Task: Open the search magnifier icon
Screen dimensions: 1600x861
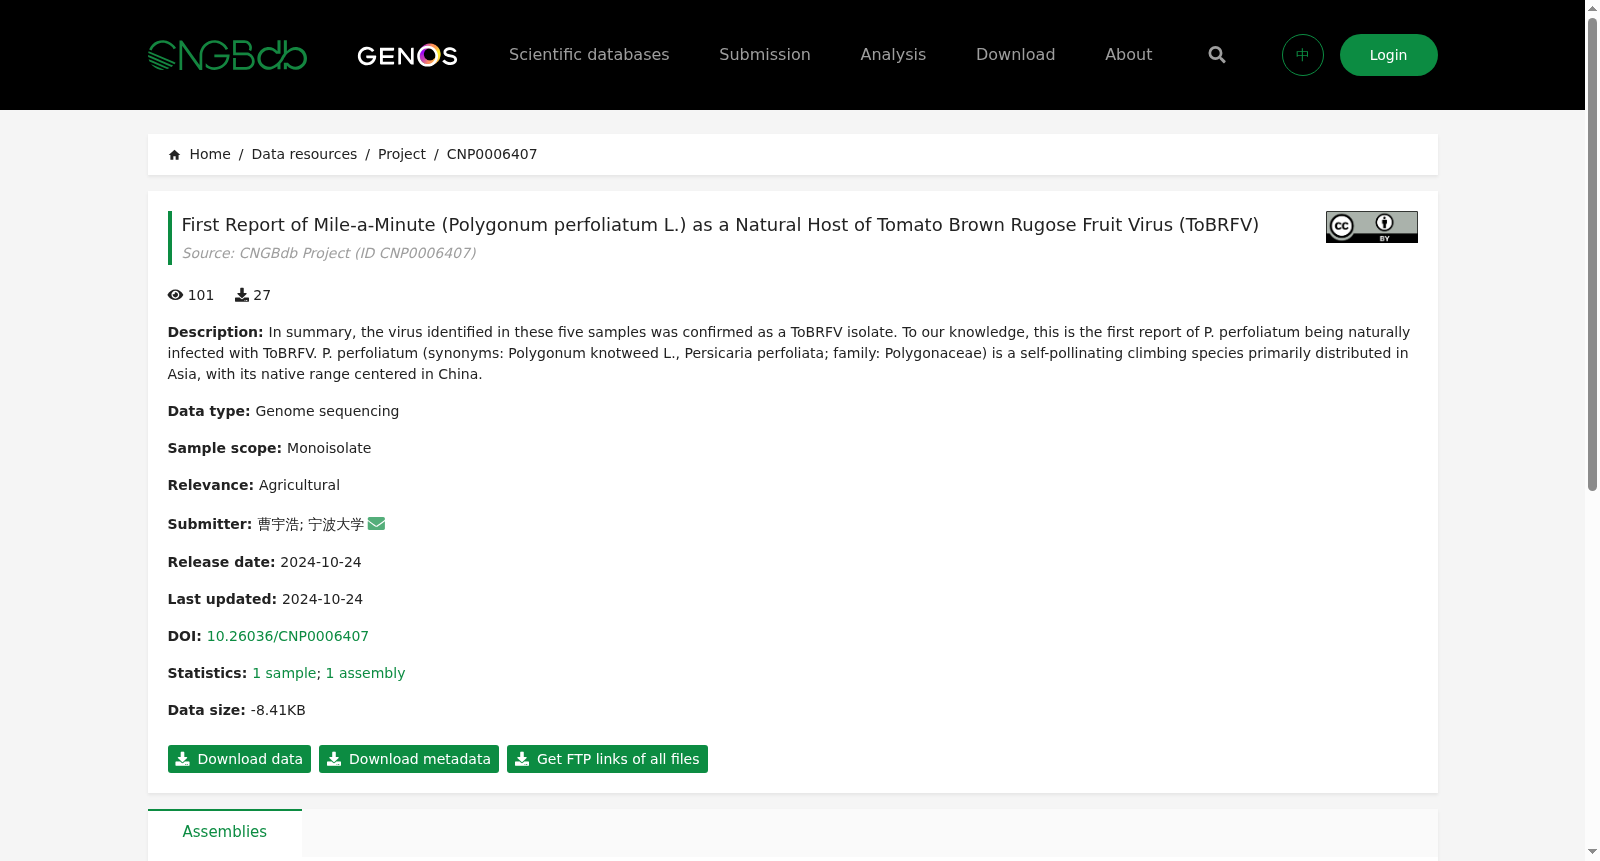Action: coord(1217,55)
